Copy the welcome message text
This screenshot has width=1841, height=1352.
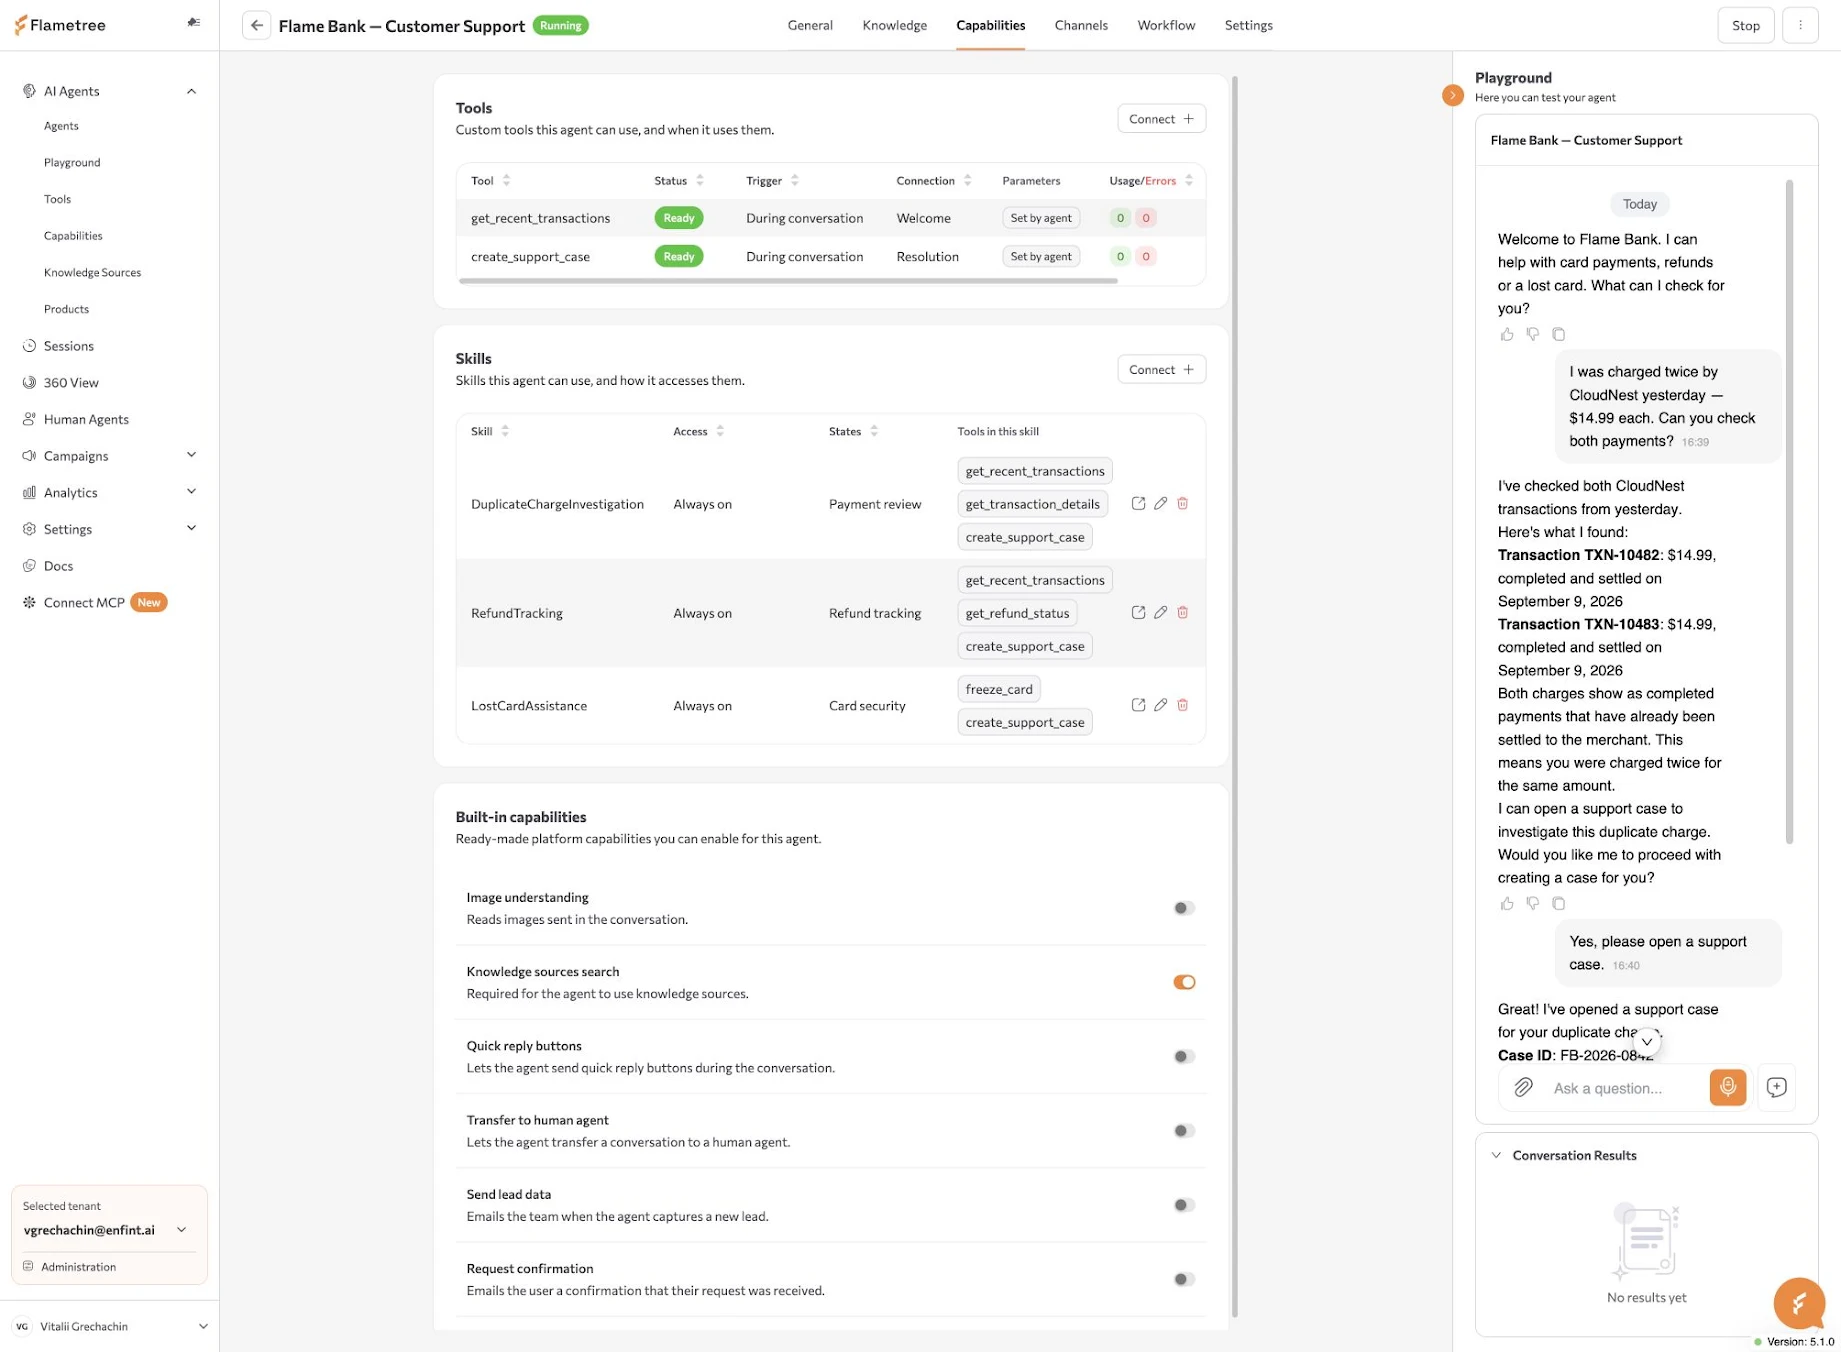(x=1558, y=334)
